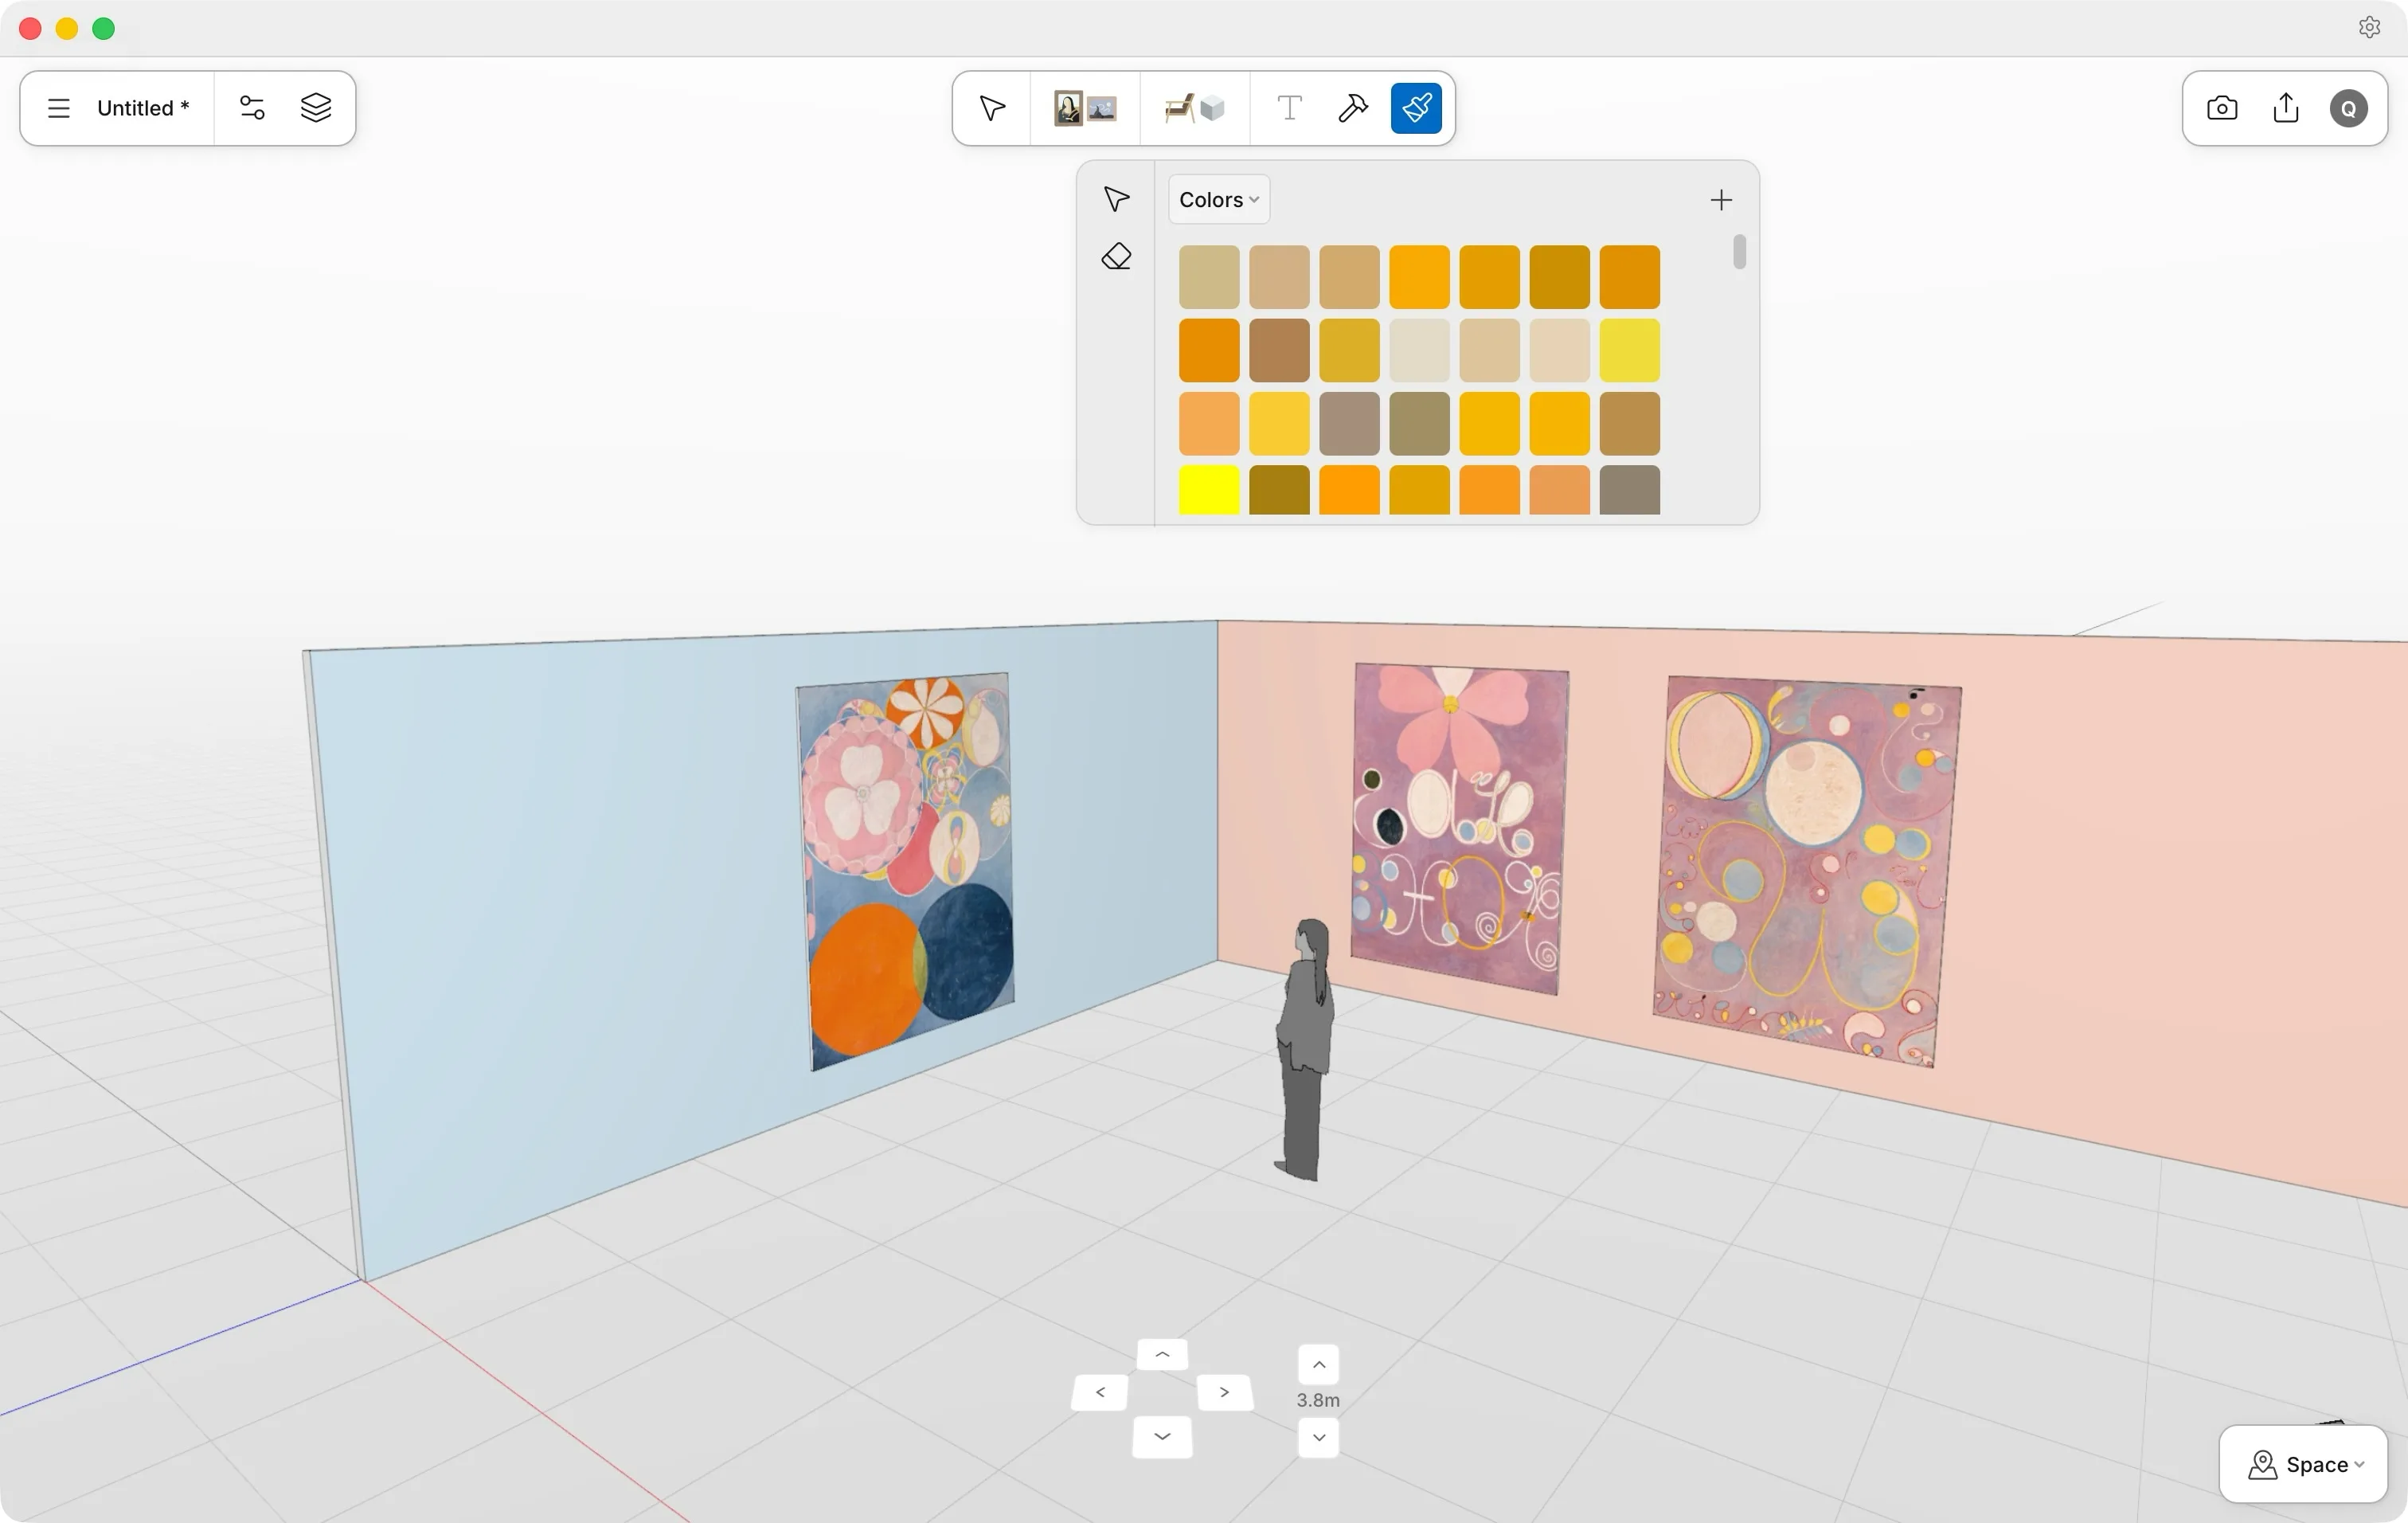Move right with navigation arrow
Image resolution: width=2408 pixels, height=1523 pixels.
click(x=1225, y=1392)
